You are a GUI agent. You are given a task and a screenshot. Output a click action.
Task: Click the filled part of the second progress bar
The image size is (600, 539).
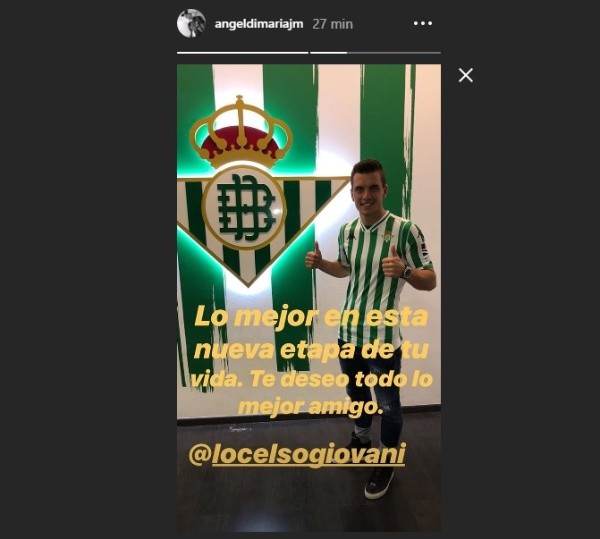[x=328, y=53]
